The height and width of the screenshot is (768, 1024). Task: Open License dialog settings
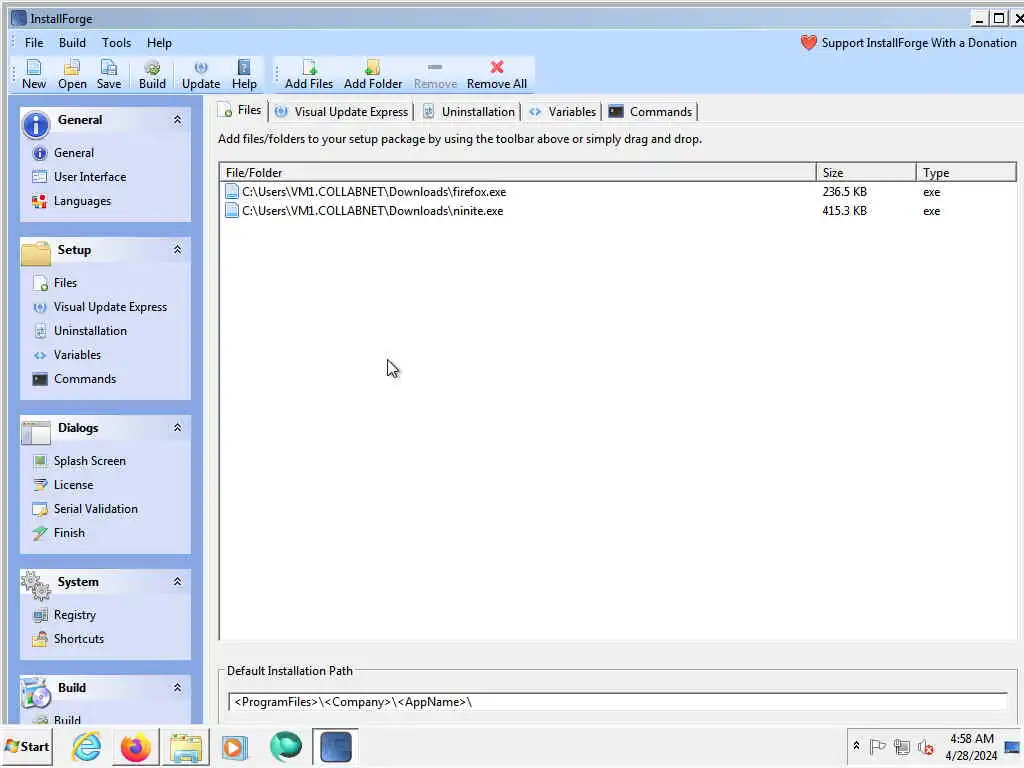tap(73, 485)
